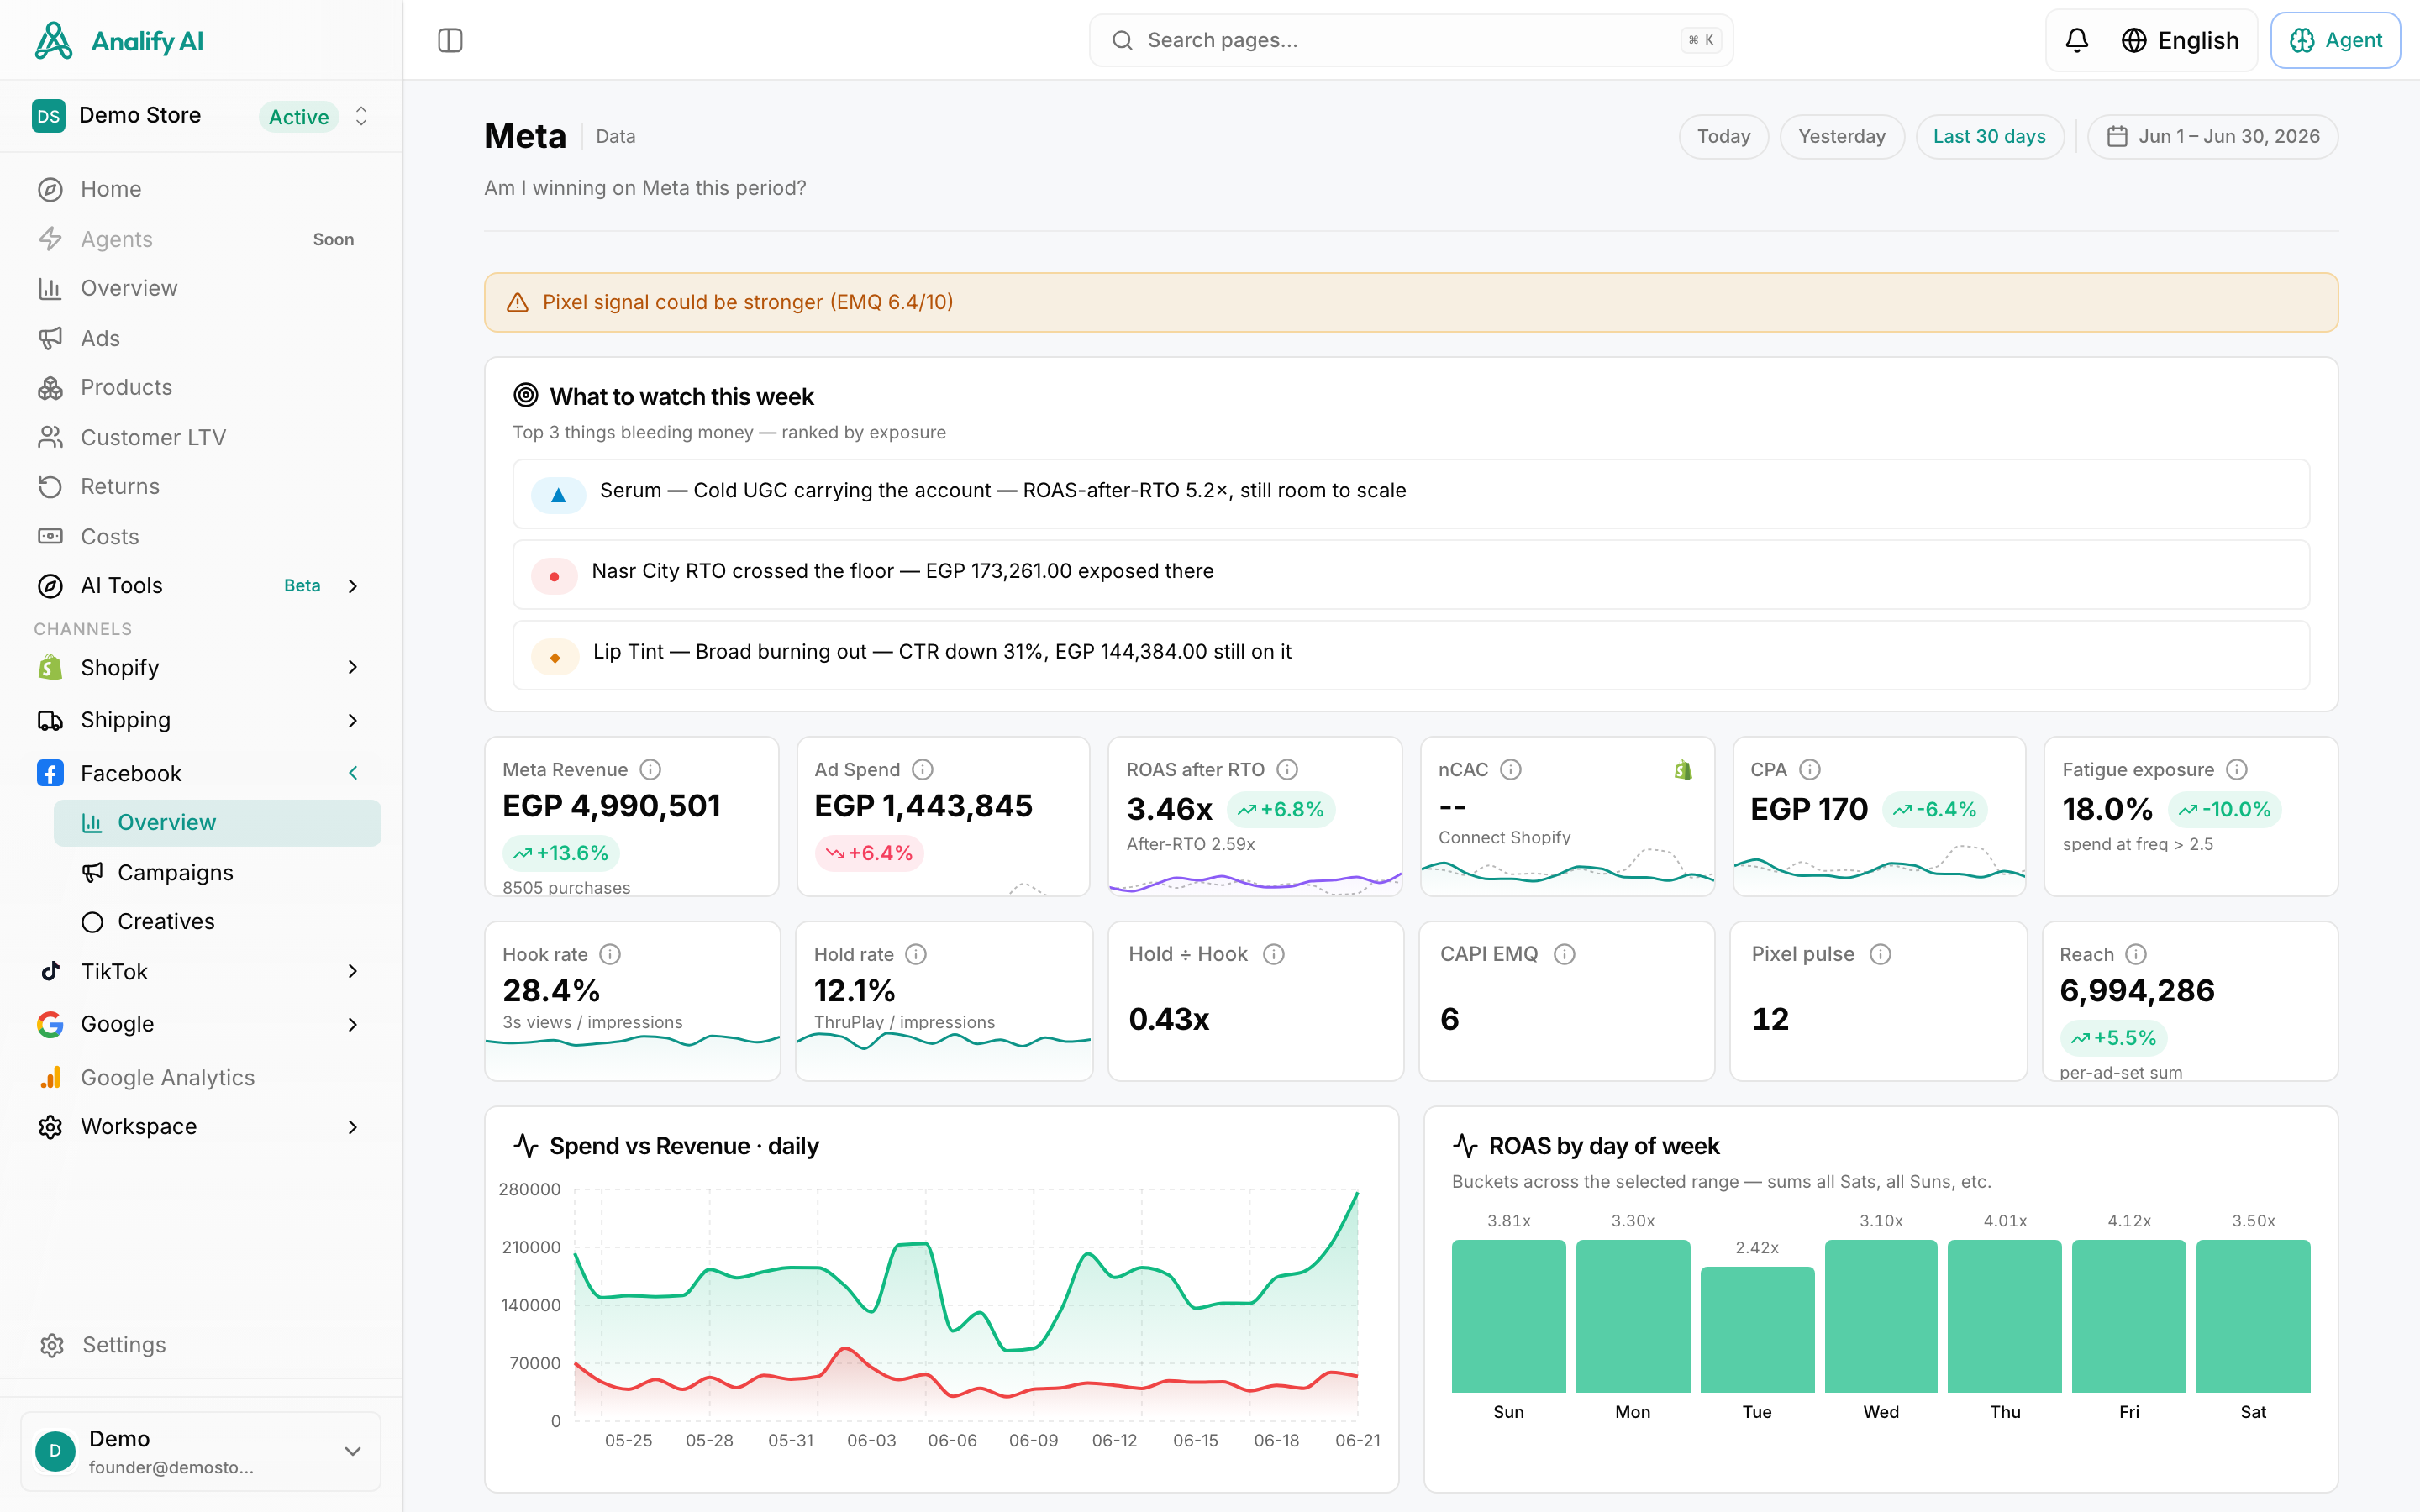Switch language via English button

pyautogui.click(x=2180, y=40)
